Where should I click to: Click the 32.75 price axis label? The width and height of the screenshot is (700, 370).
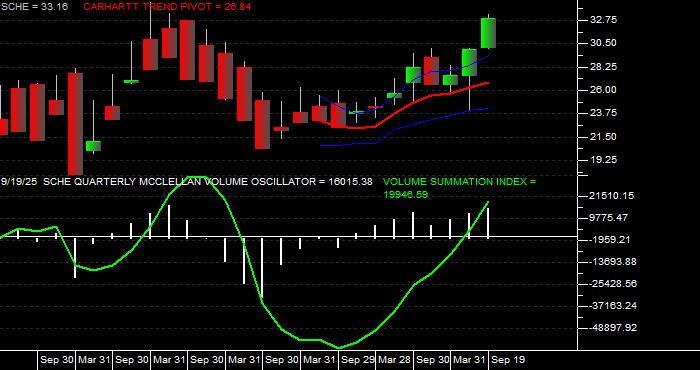(603, 20)
